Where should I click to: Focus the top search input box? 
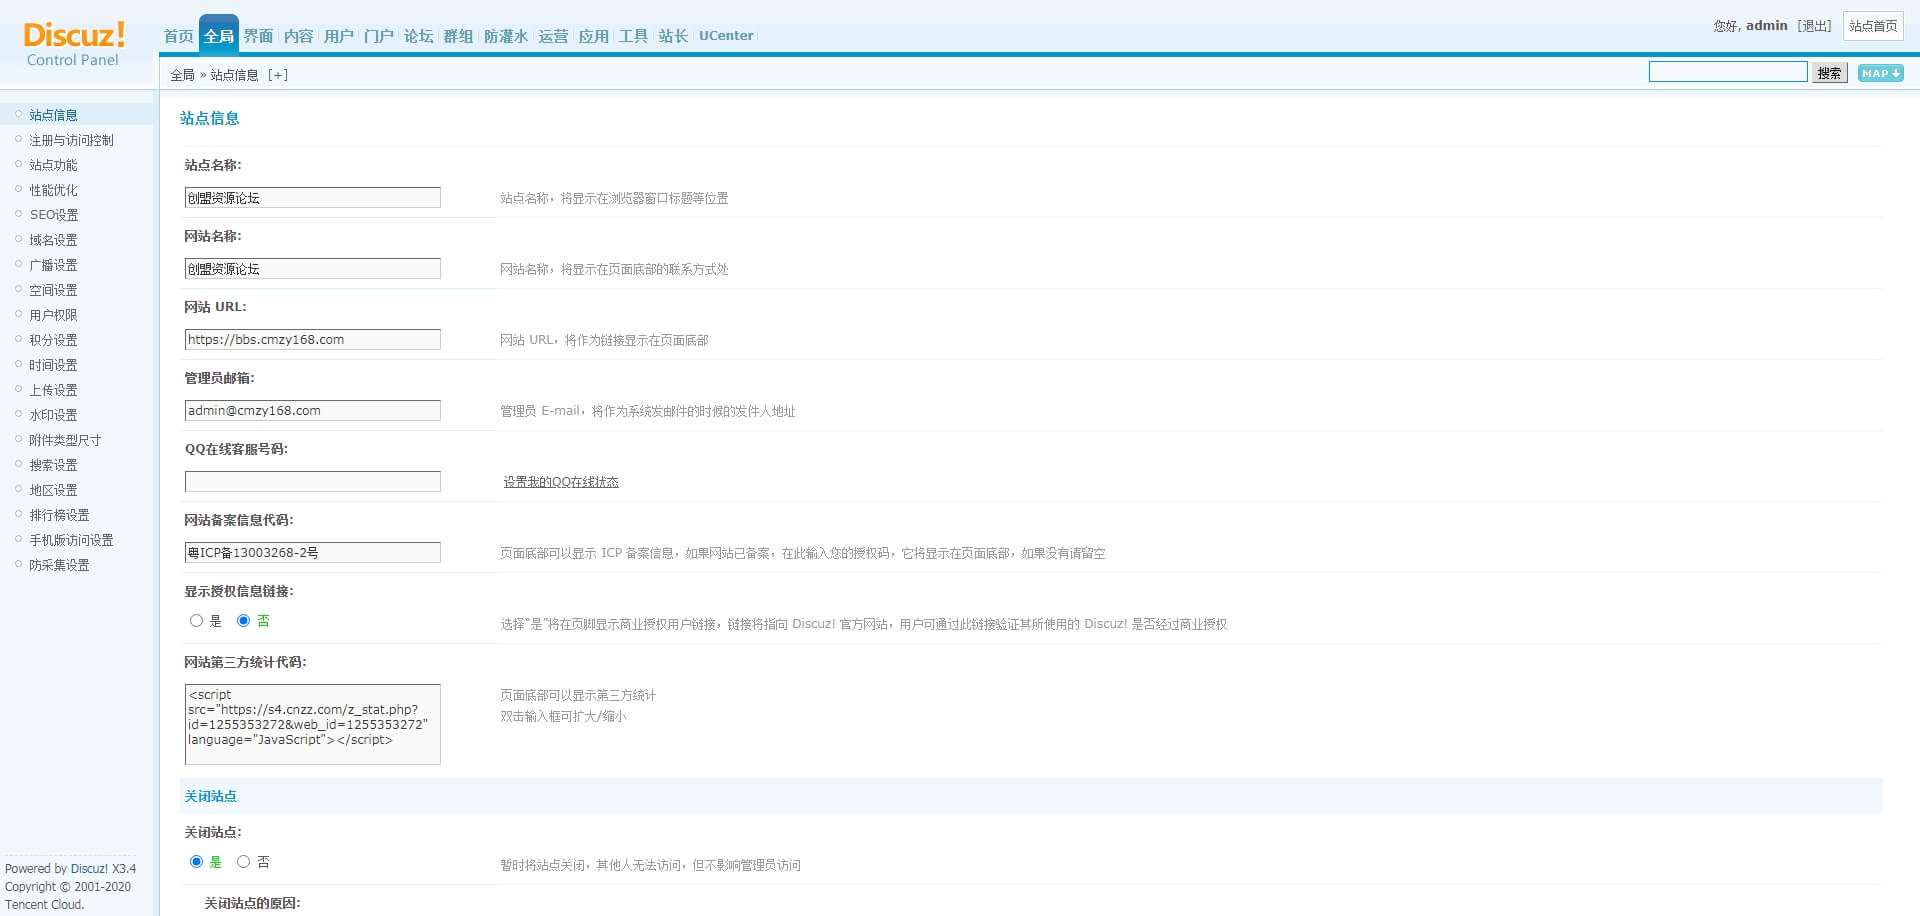pos(1728,72)
